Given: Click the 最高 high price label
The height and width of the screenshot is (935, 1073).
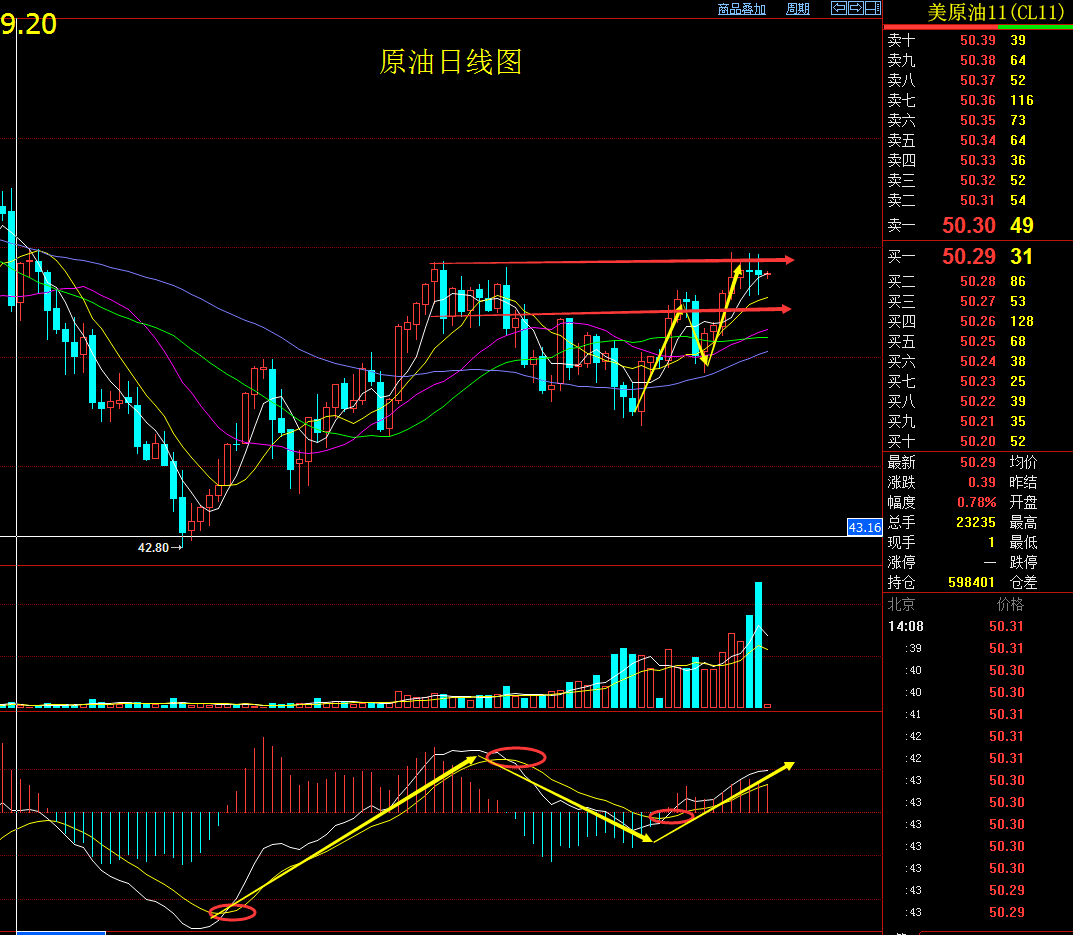Looking at the screenshot, I should coord(1024,522).
